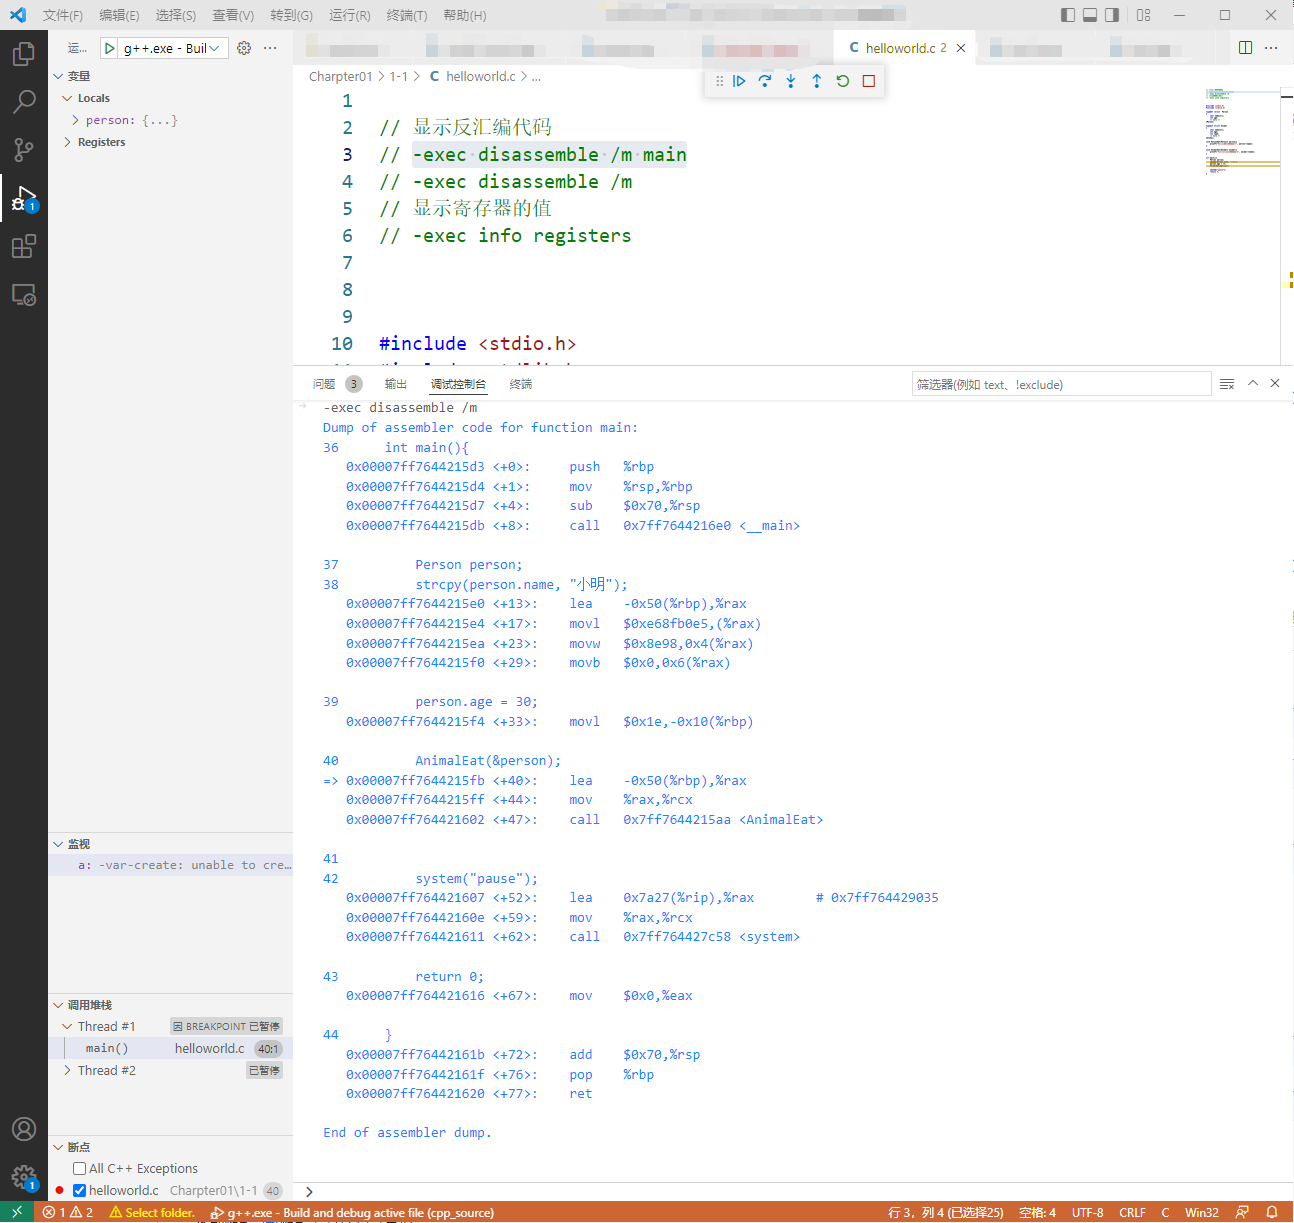Close the helloworld.c editor tab
1294x1223 pixels.
point(961,48)
